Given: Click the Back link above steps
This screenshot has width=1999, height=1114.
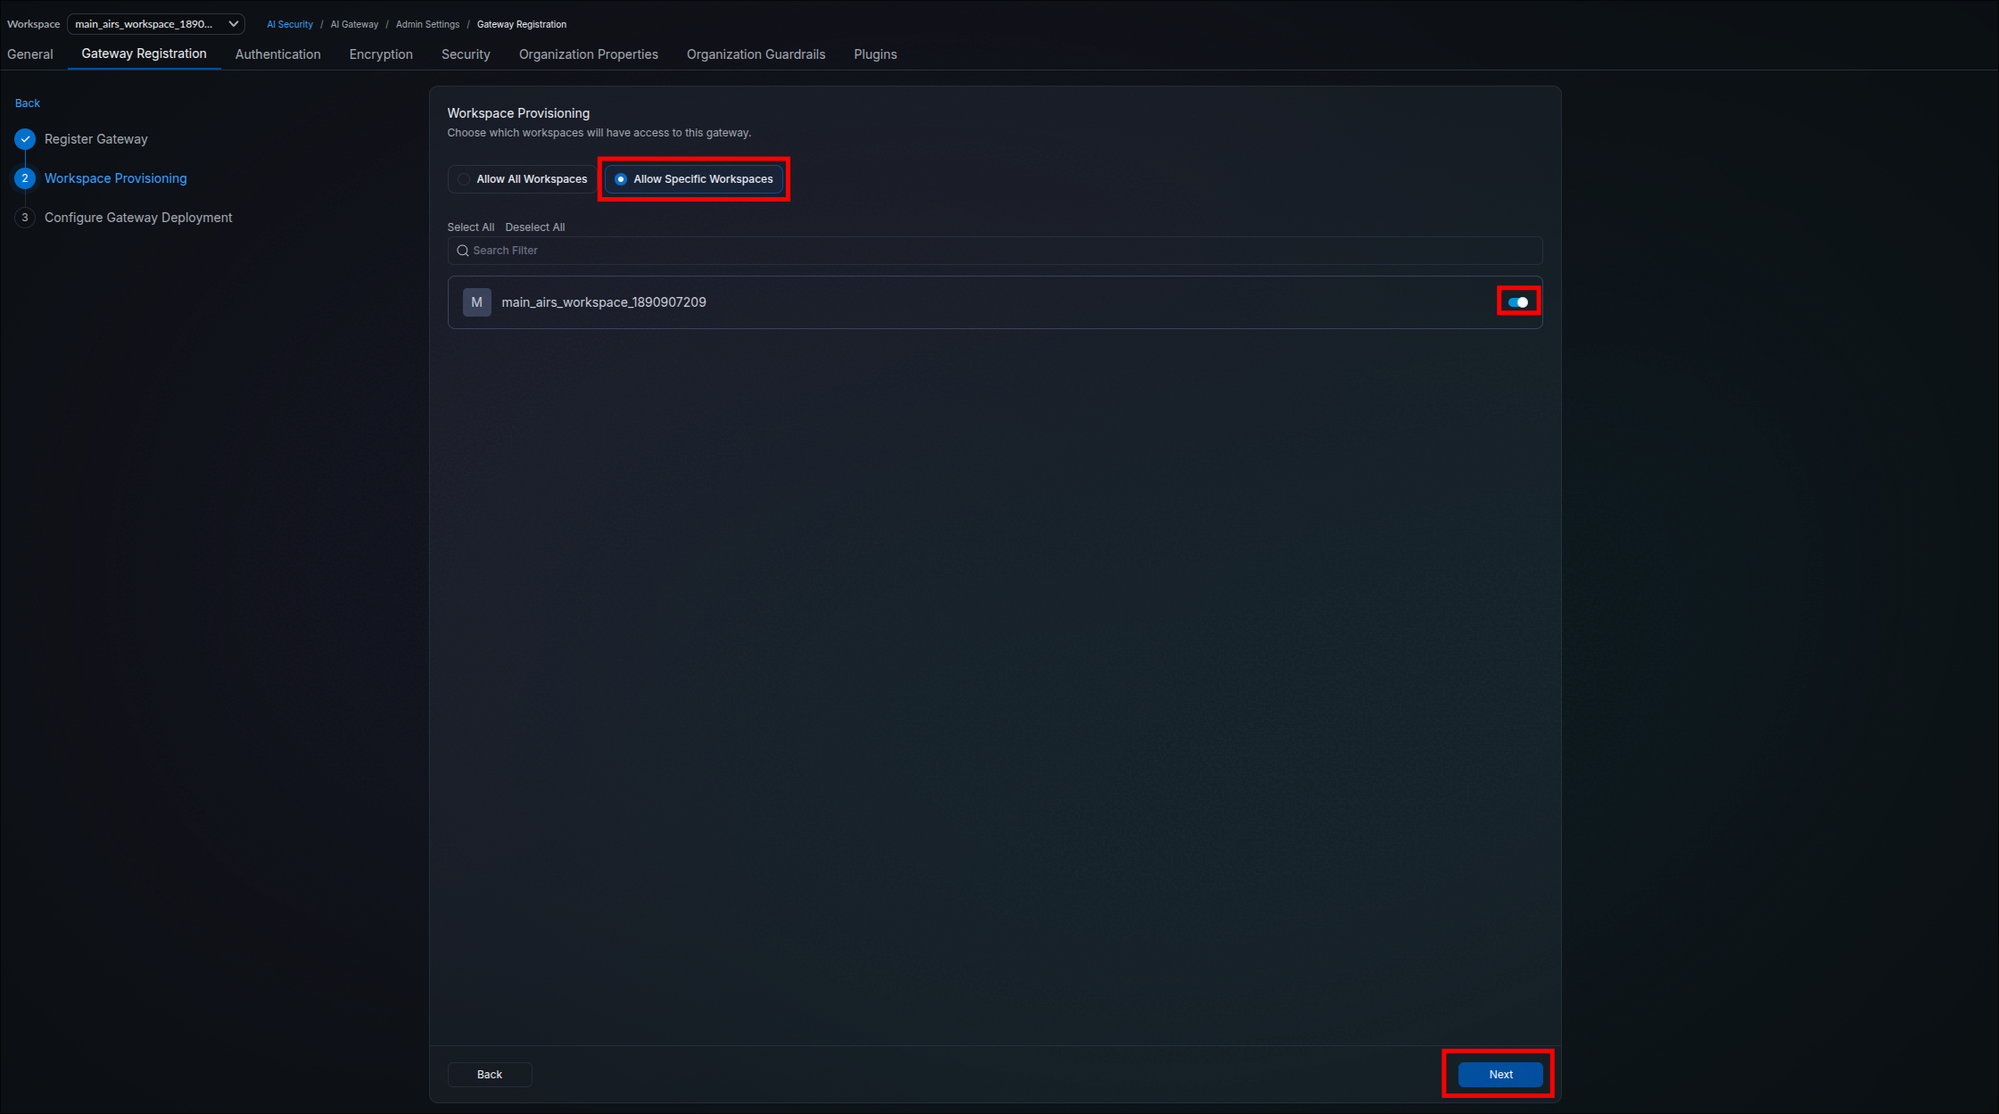Looking at the screenshot, I should click(x=27, y=103).
